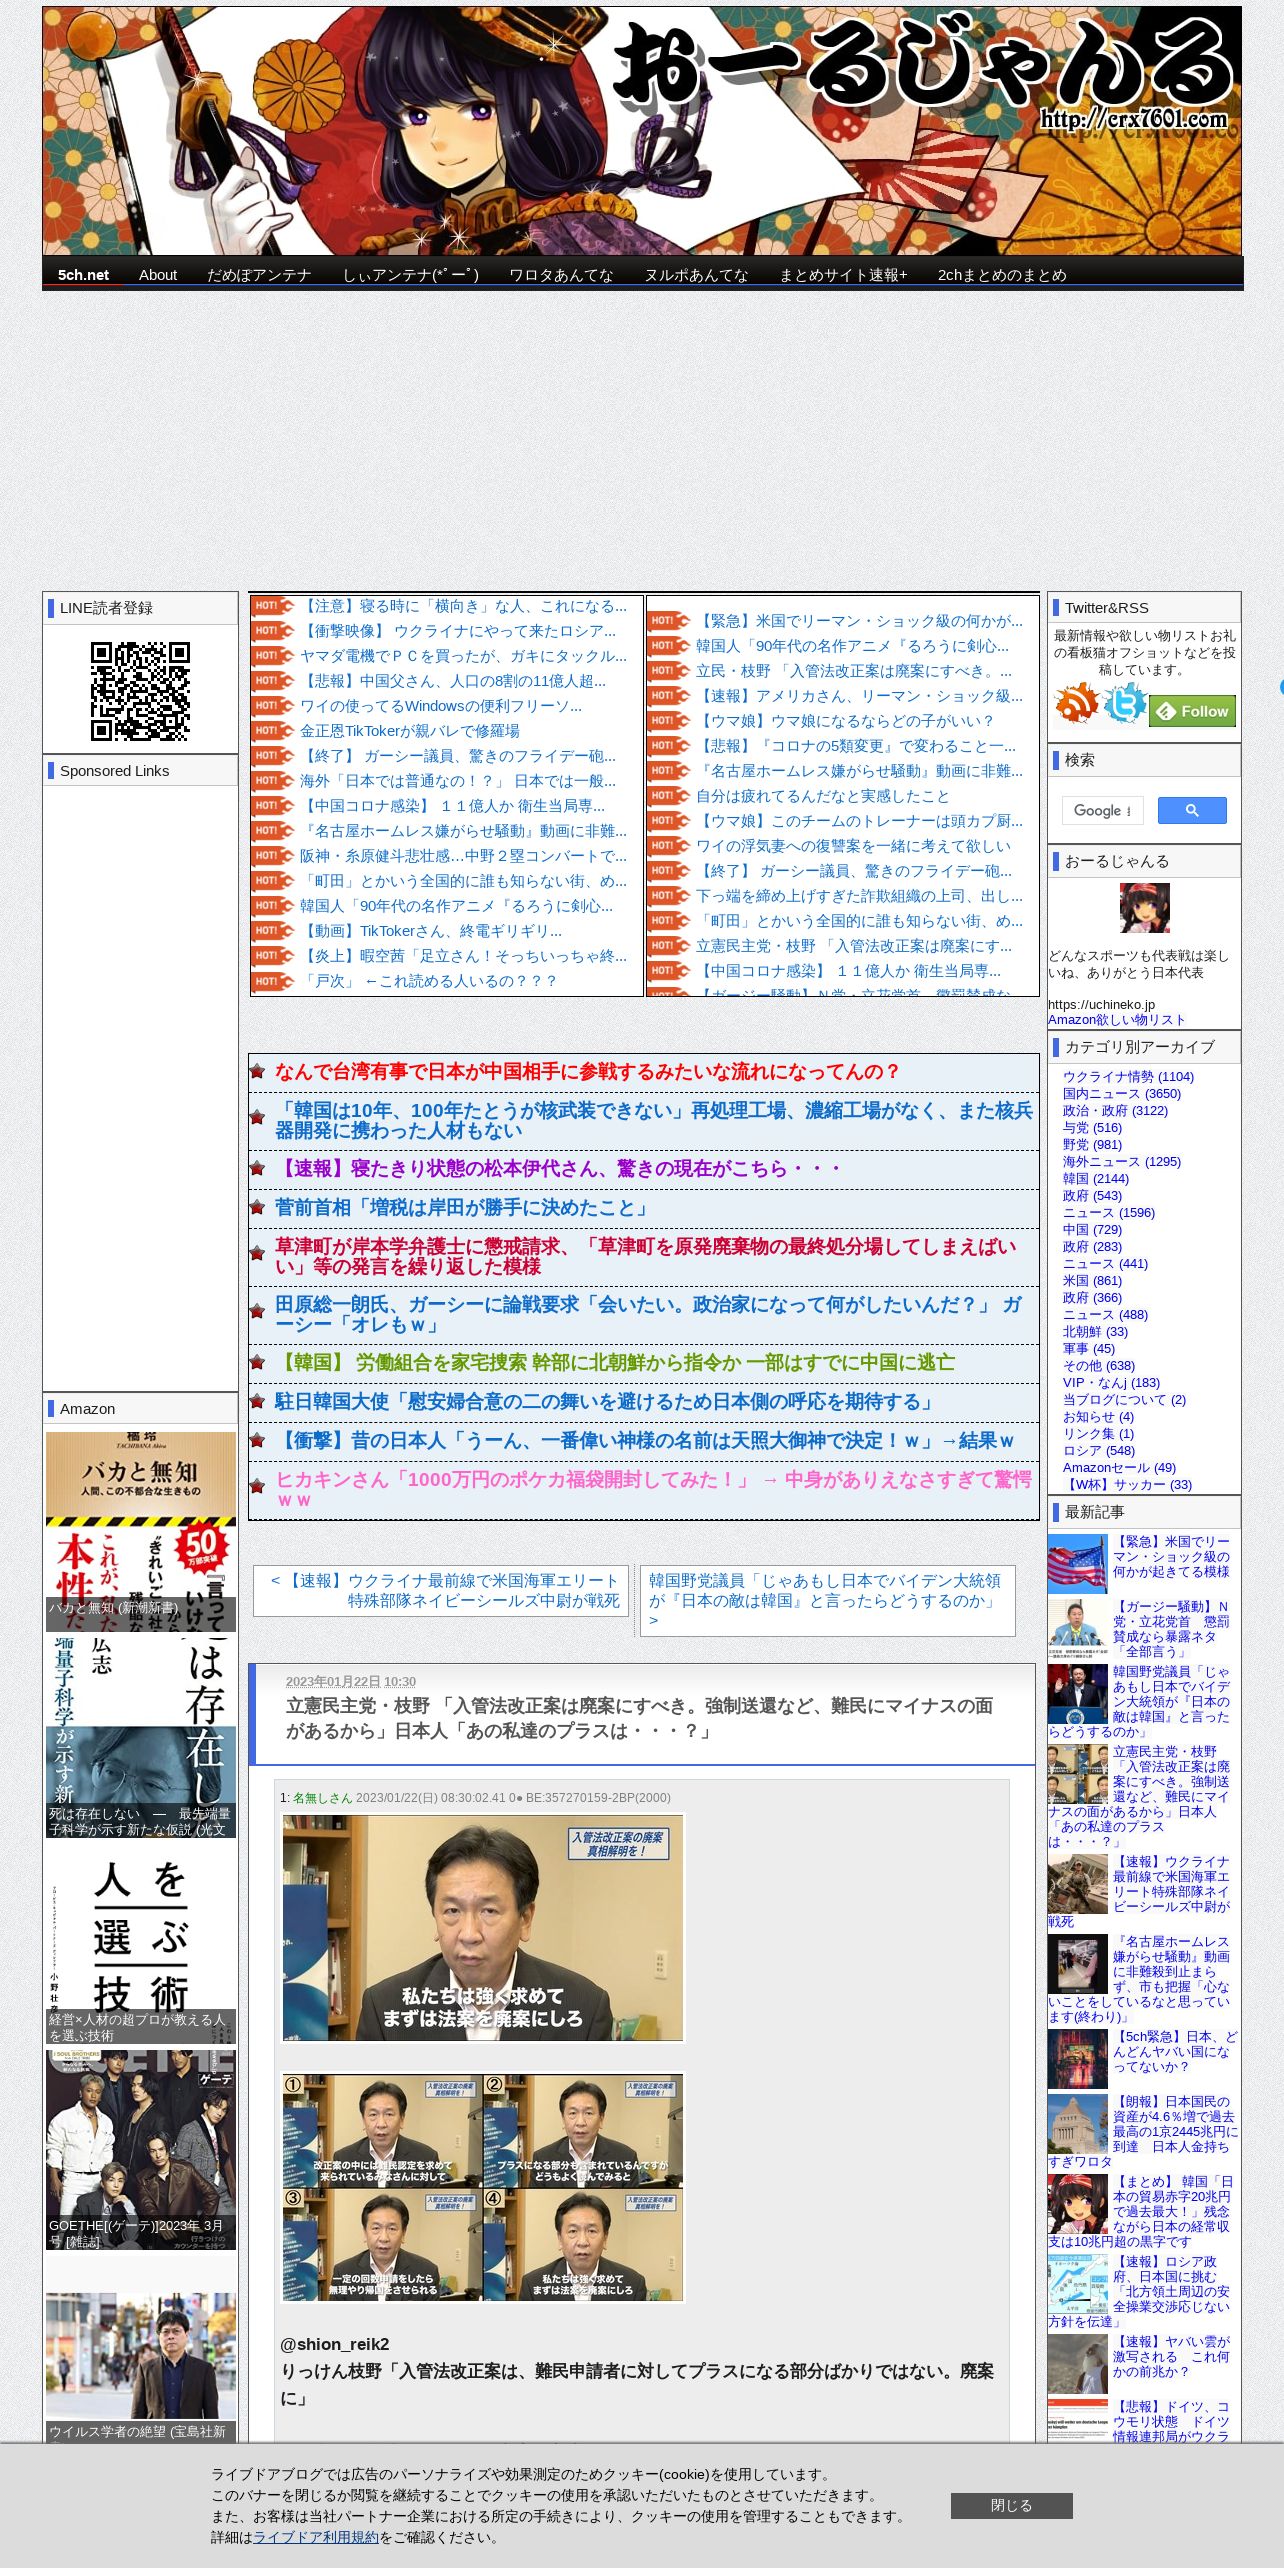
Task: Click the HOT icon beside 【ウマ娘】ウマ娘になるなら
Action: pos(669,721)
